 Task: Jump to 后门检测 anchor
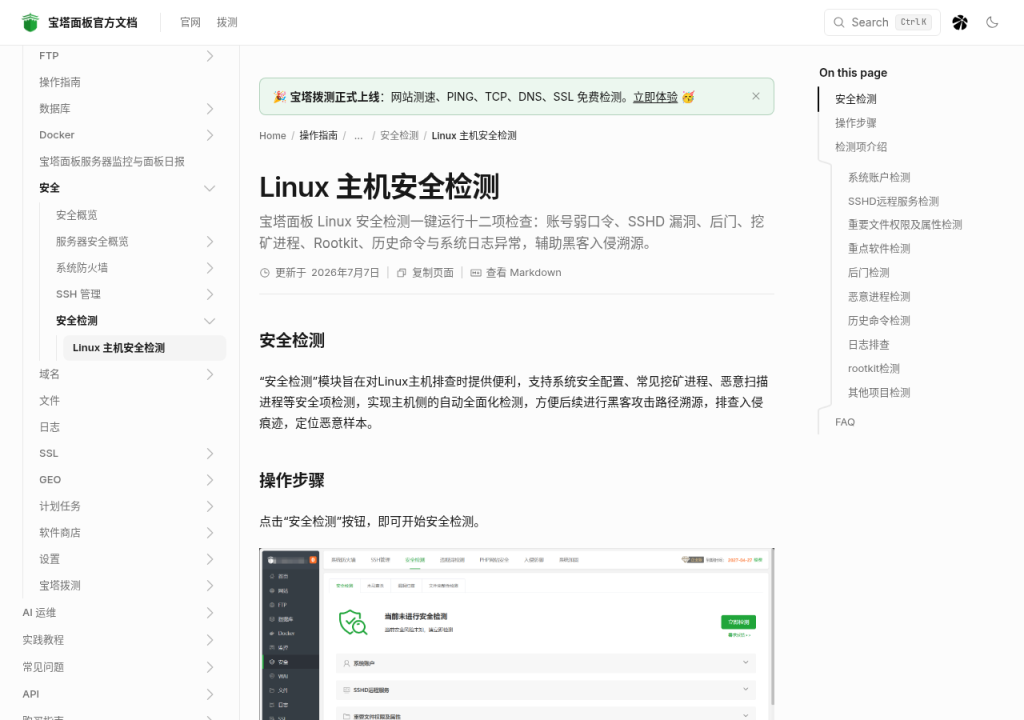[x=869, y=273]
